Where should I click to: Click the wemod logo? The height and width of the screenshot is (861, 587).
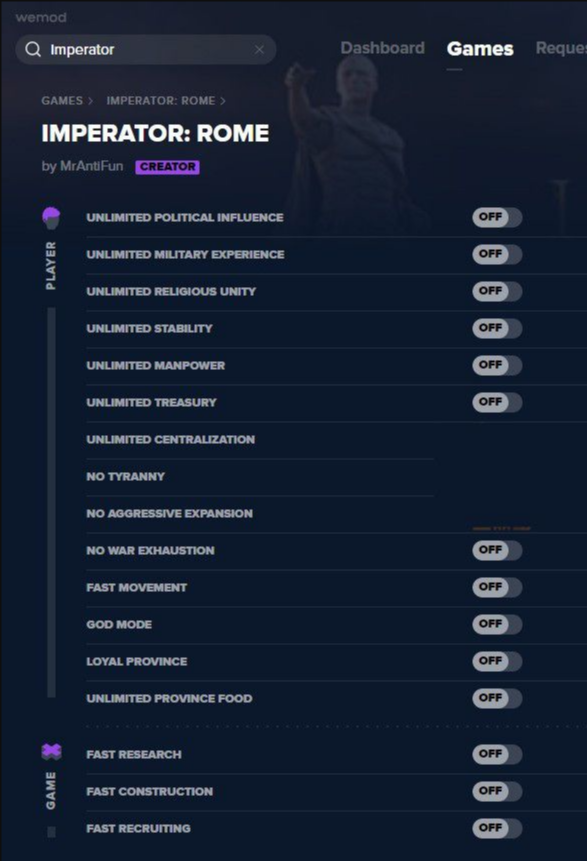41,18
